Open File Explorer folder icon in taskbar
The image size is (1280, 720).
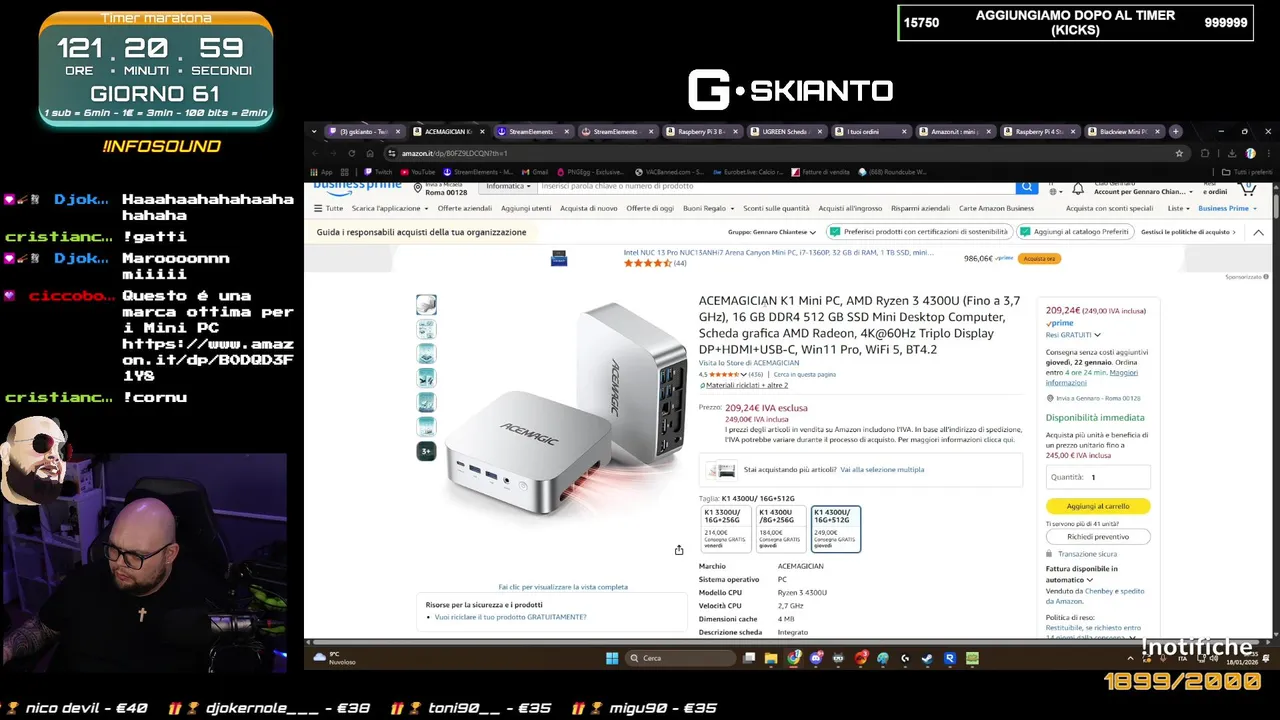click(771, 658)
